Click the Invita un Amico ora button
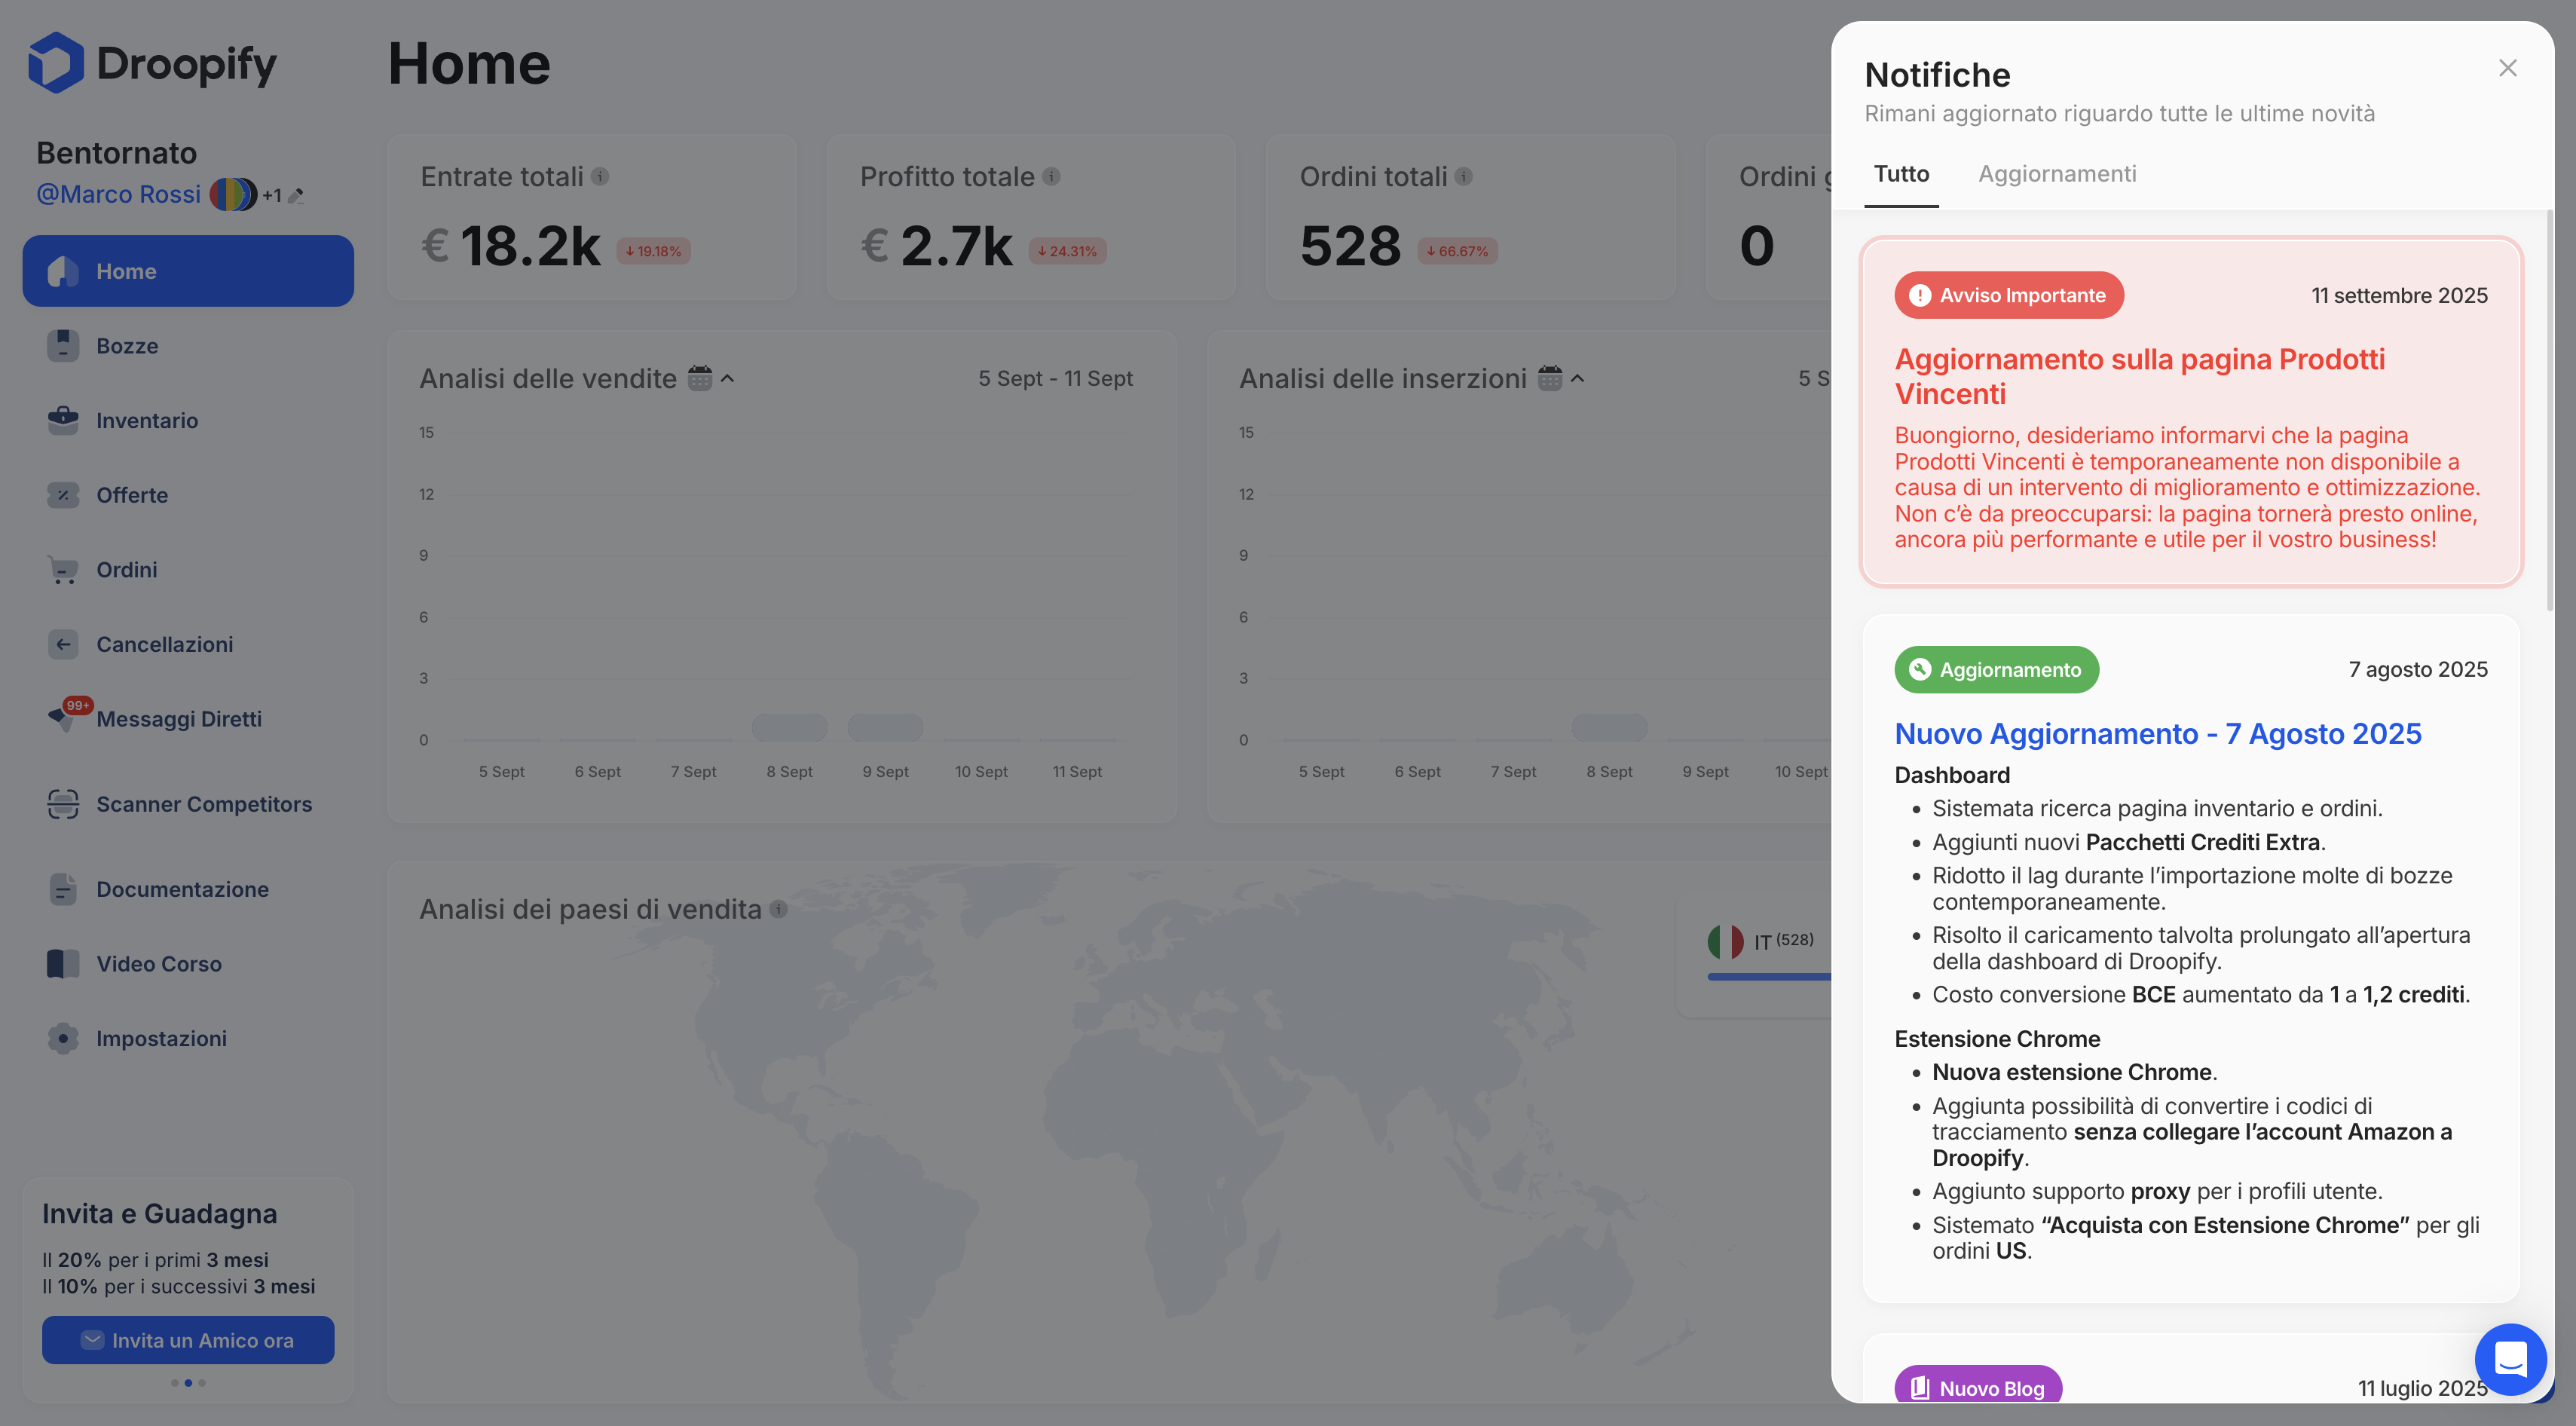 [x=188, y=1340]
